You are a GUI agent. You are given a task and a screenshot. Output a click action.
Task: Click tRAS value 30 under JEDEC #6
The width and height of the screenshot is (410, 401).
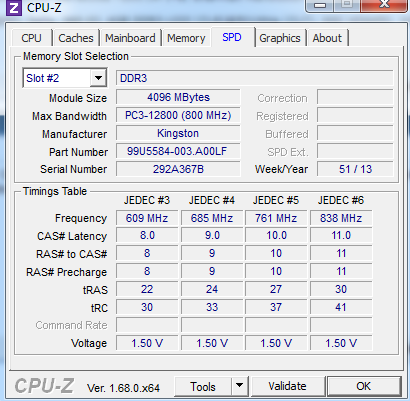[341, 289]
